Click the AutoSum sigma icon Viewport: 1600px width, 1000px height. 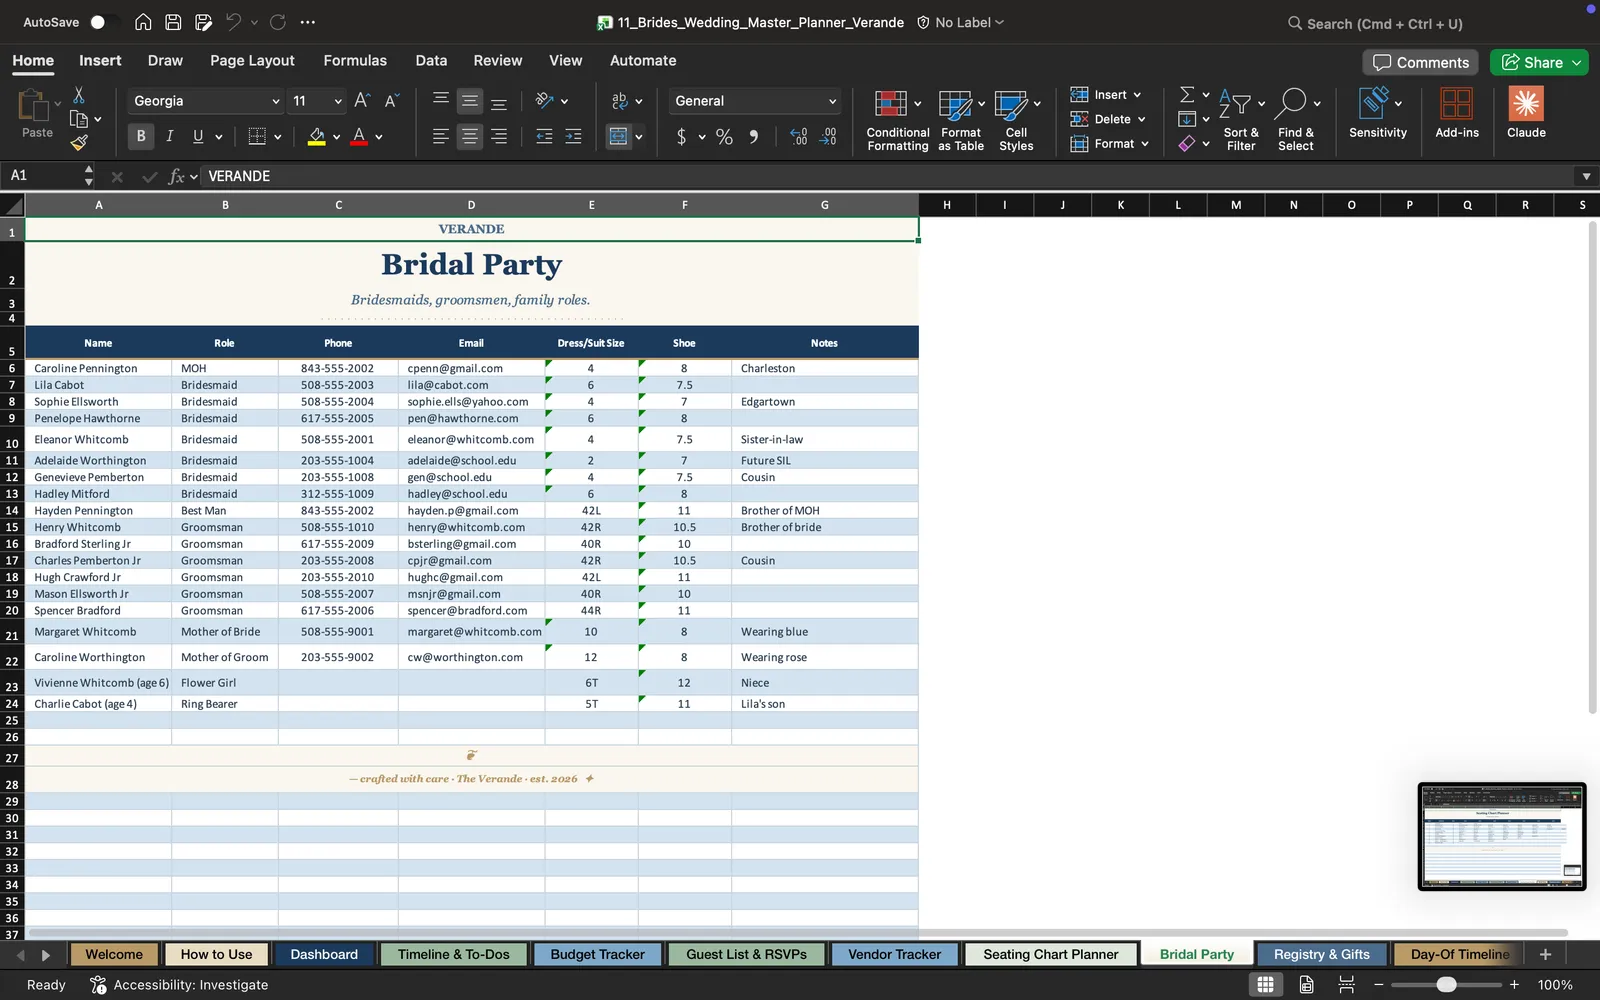[1187, 94]
